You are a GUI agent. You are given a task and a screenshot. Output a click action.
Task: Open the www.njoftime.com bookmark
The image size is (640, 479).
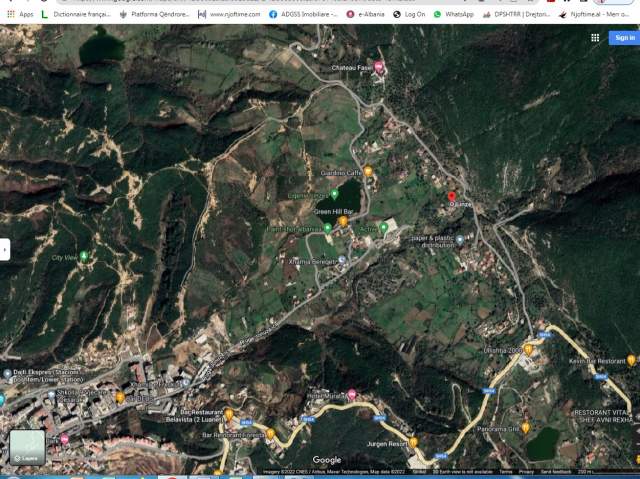pyautogui.click(x=229, y=14)
